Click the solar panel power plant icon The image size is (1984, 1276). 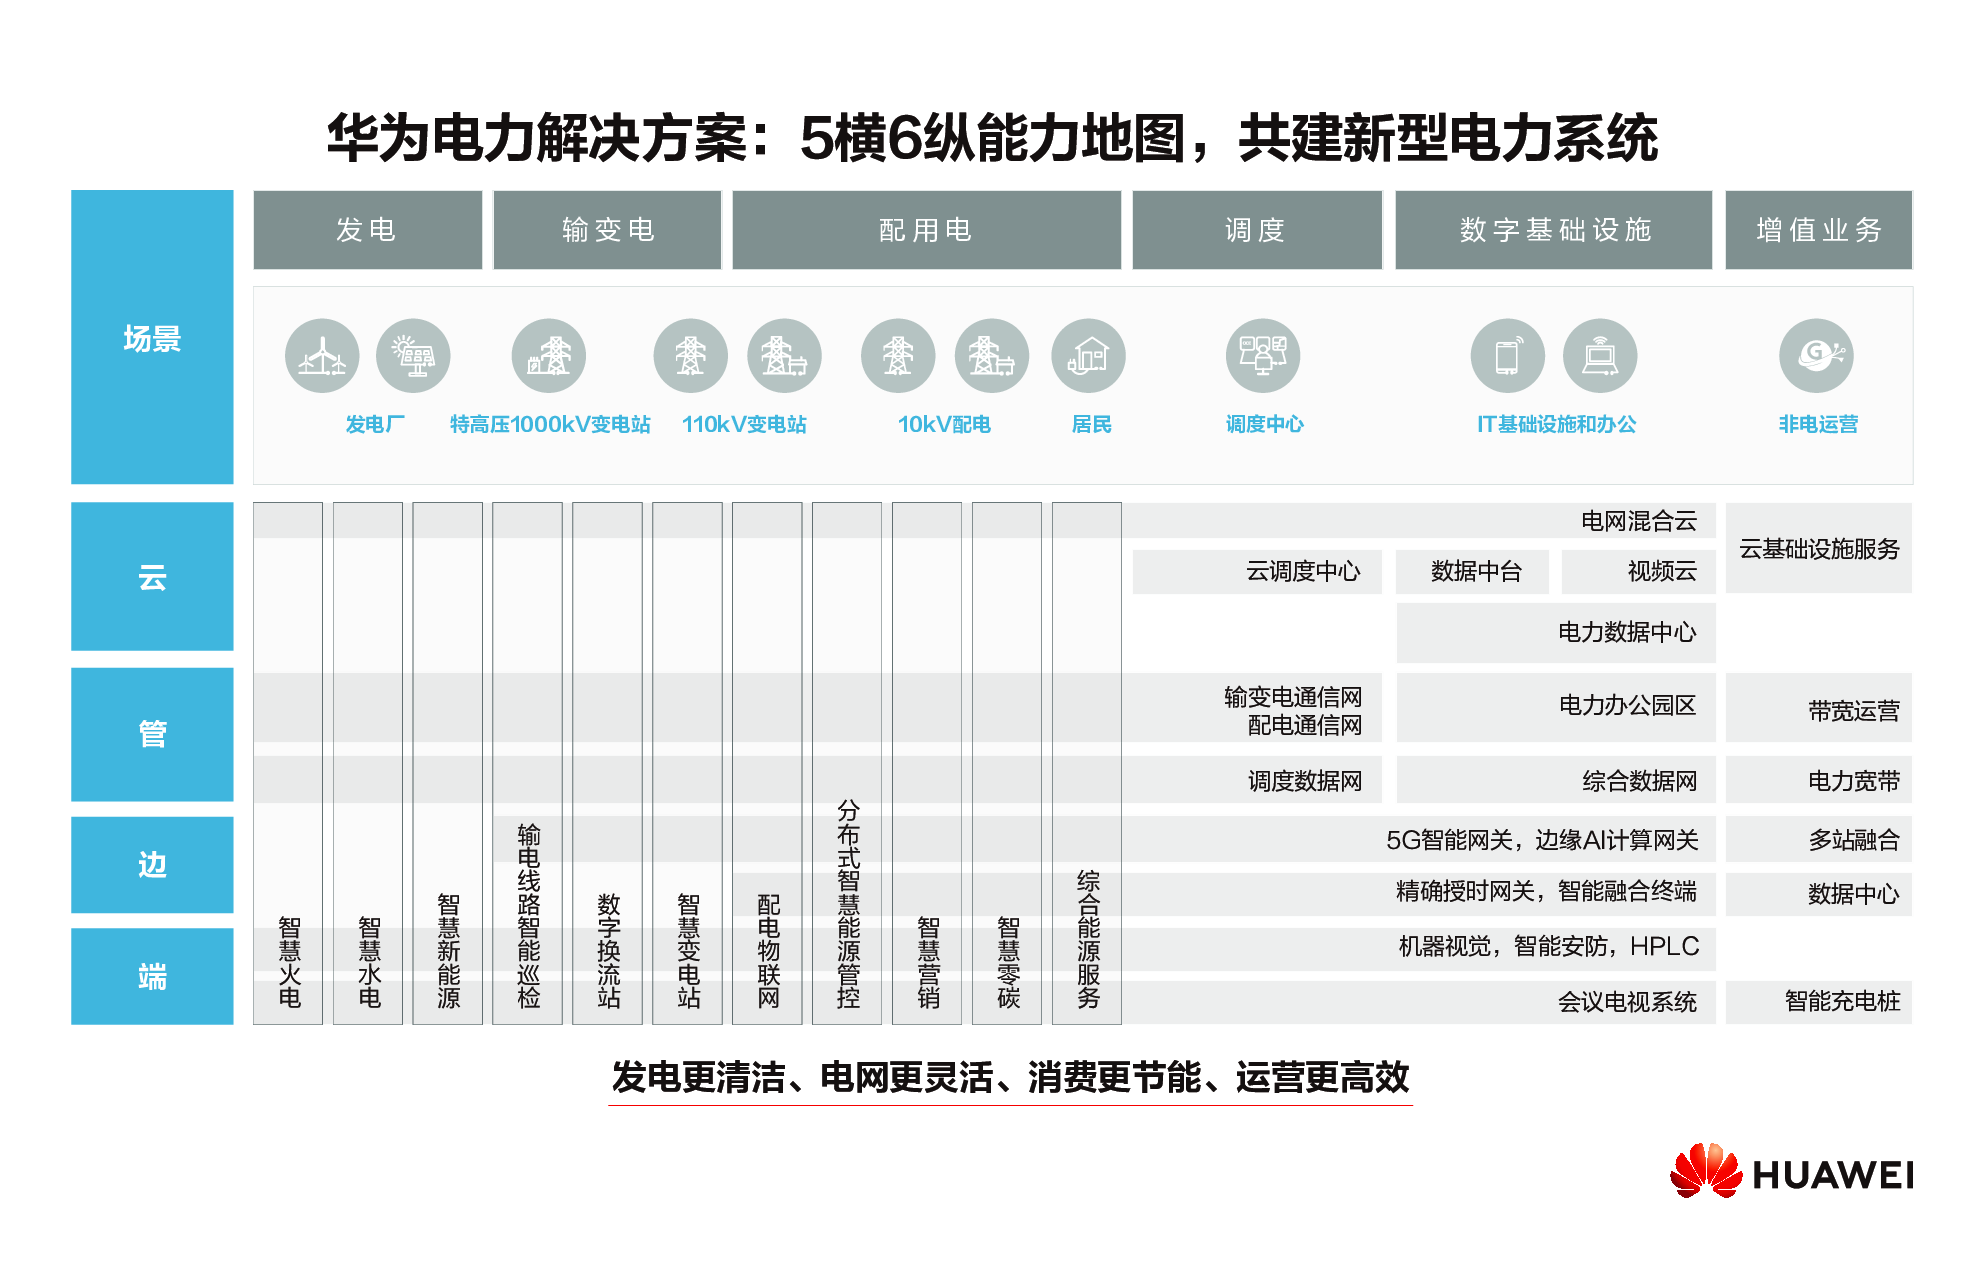tap(413, 356)
